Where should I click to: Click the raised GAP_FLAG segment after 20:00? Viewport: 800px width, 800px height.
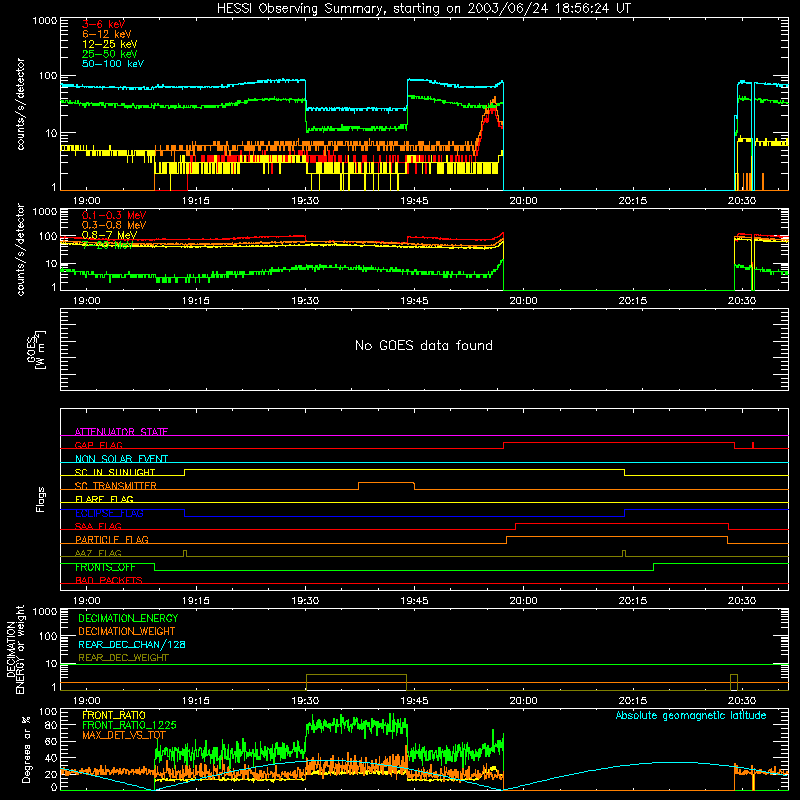tap(619, 443)
